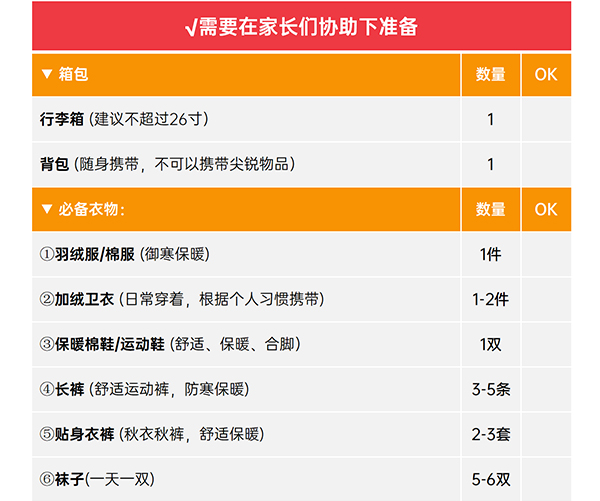Viewport: 600px width, 501px height.
Task: Collapse the 必备衣物 section triangle
Action: [x=46, y=209]
